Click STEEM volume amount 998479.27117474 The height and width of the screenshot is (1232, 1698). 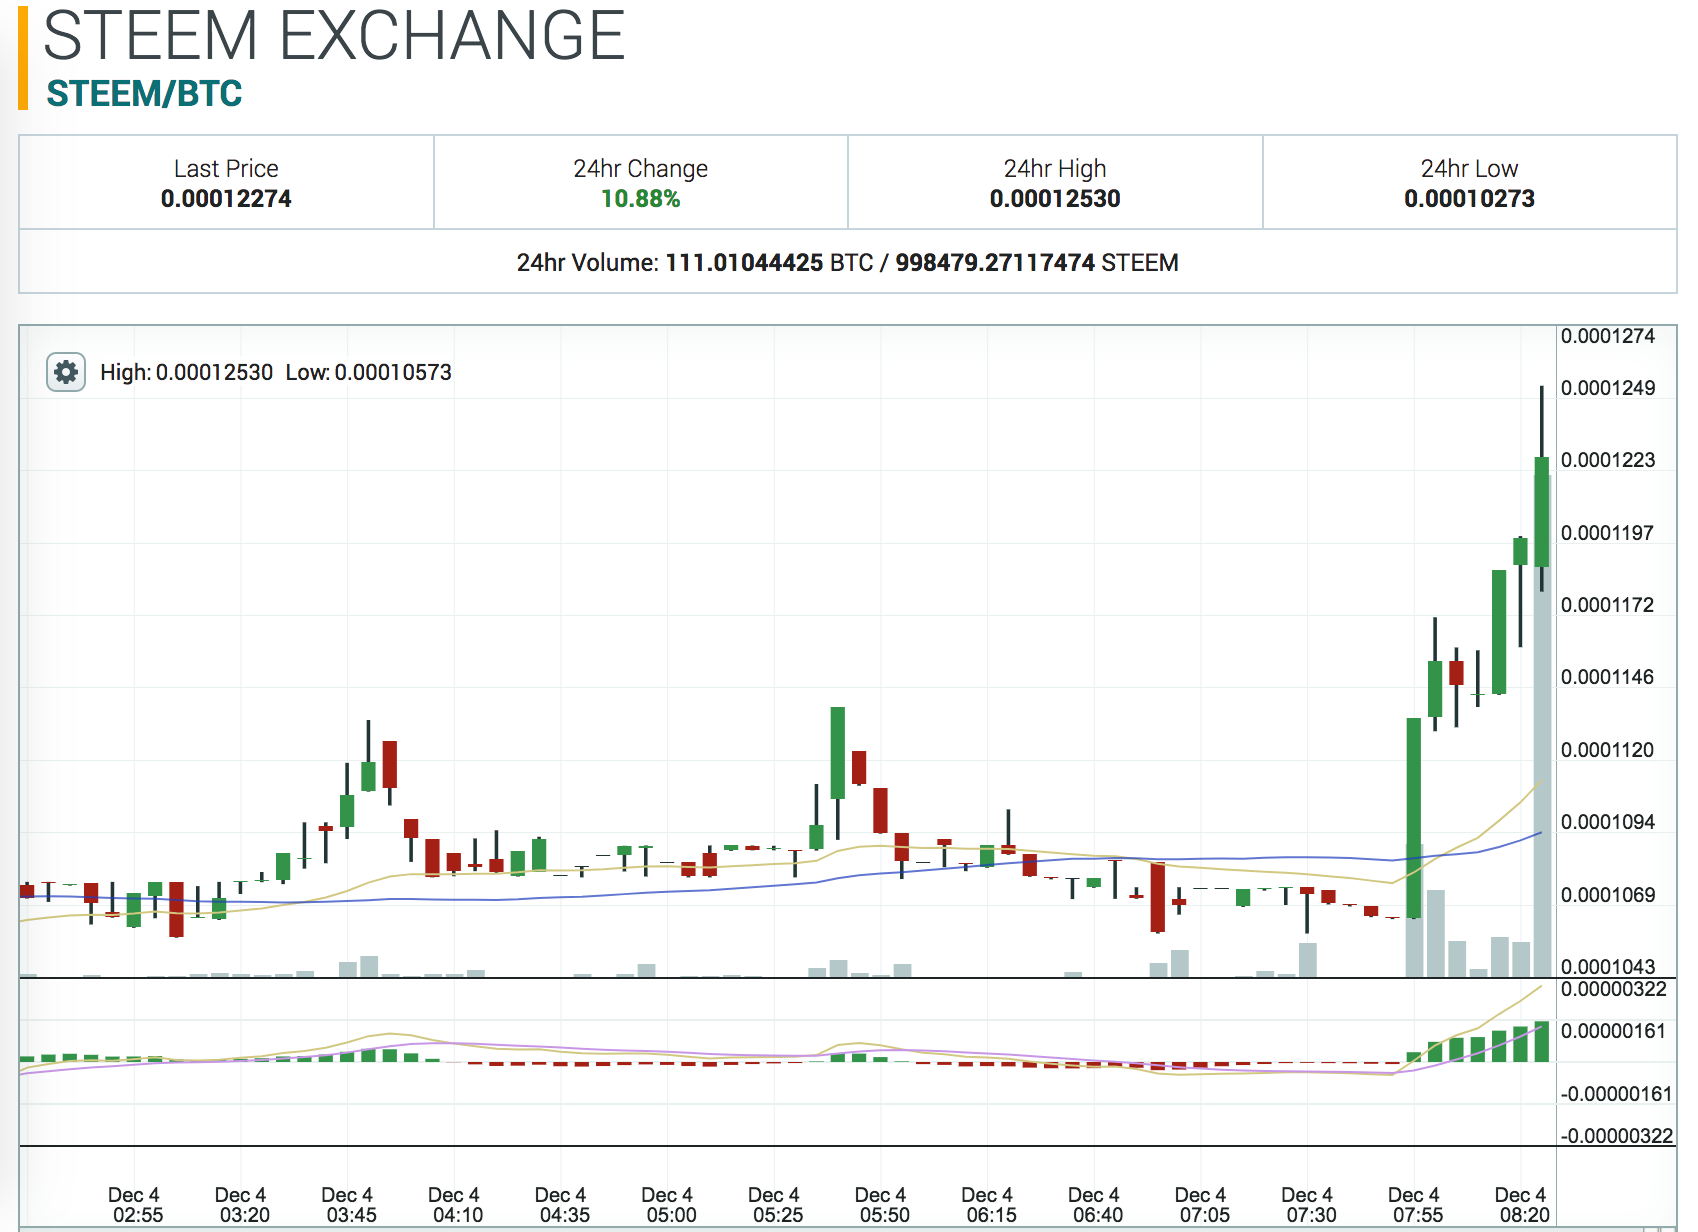(x=995, y=263)
